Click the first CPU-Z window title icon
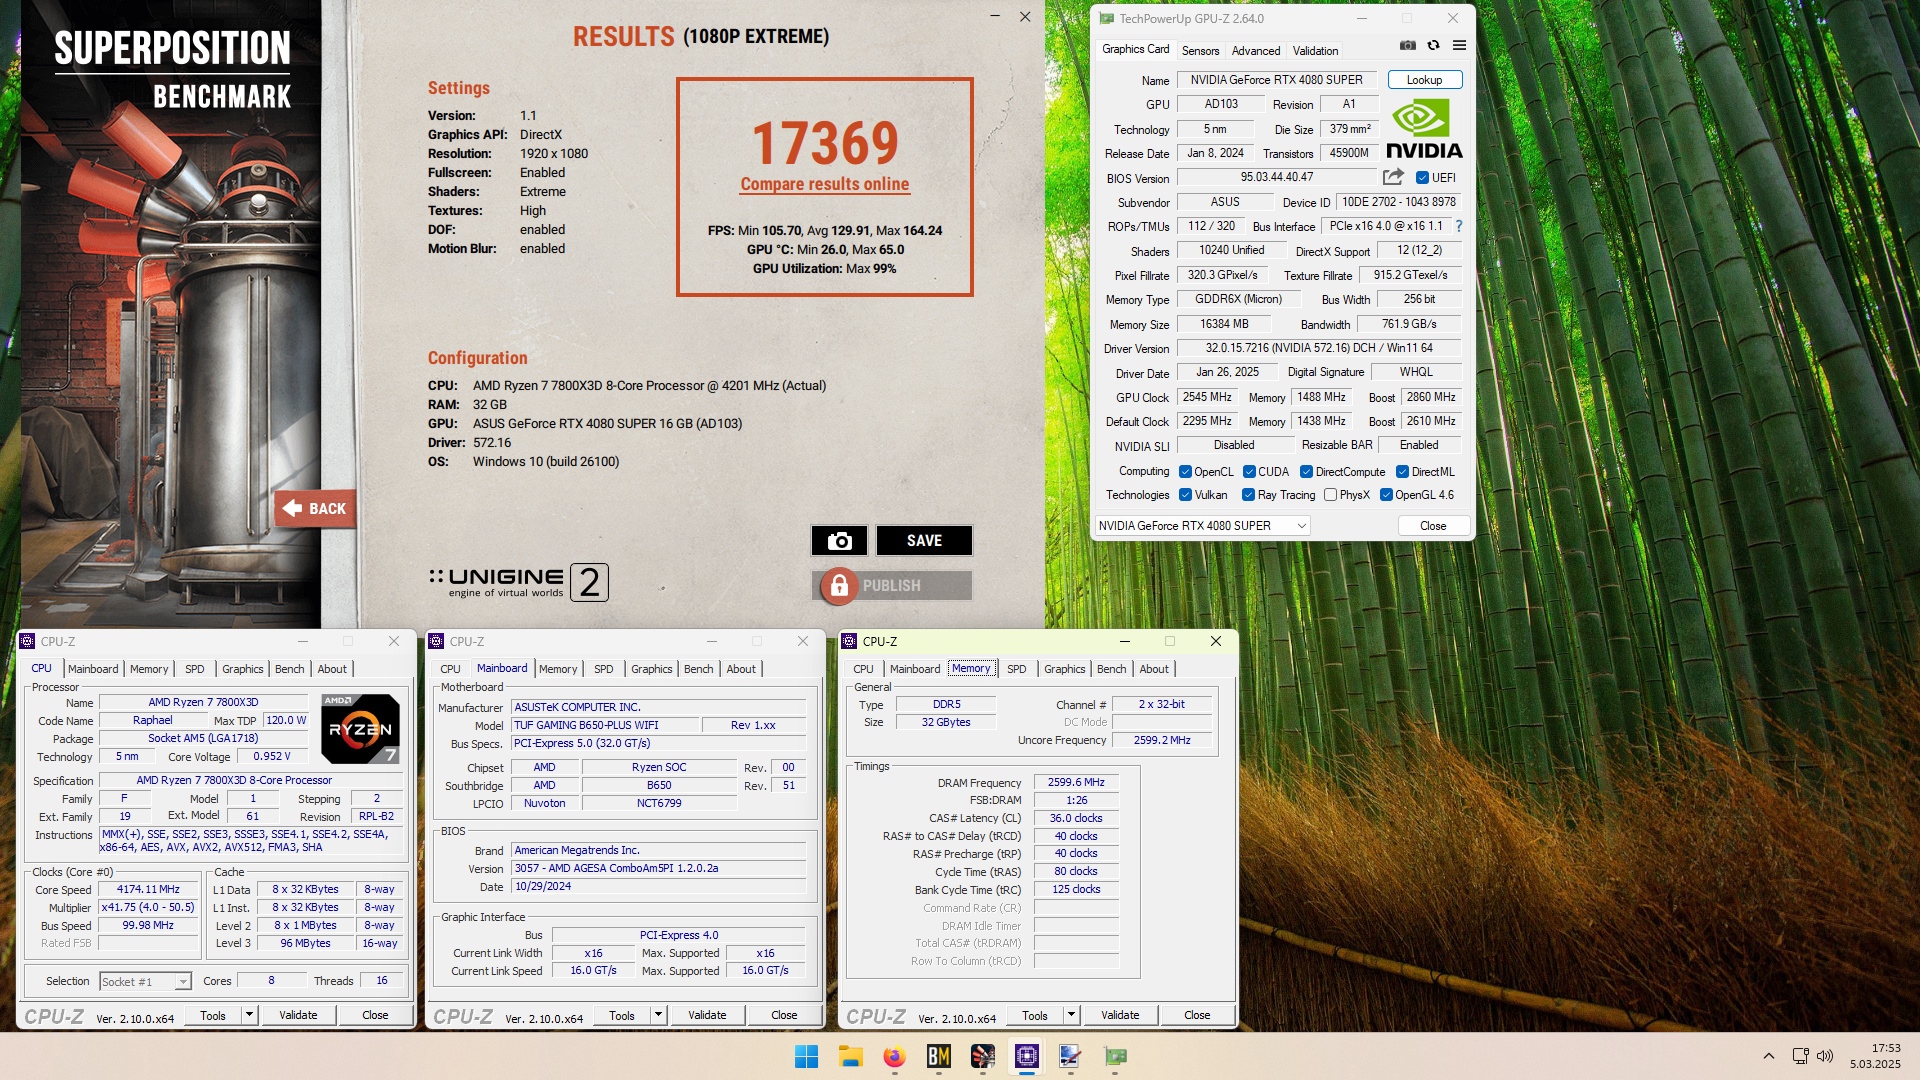This screenshot has height=1080, width=1920. 28,641
